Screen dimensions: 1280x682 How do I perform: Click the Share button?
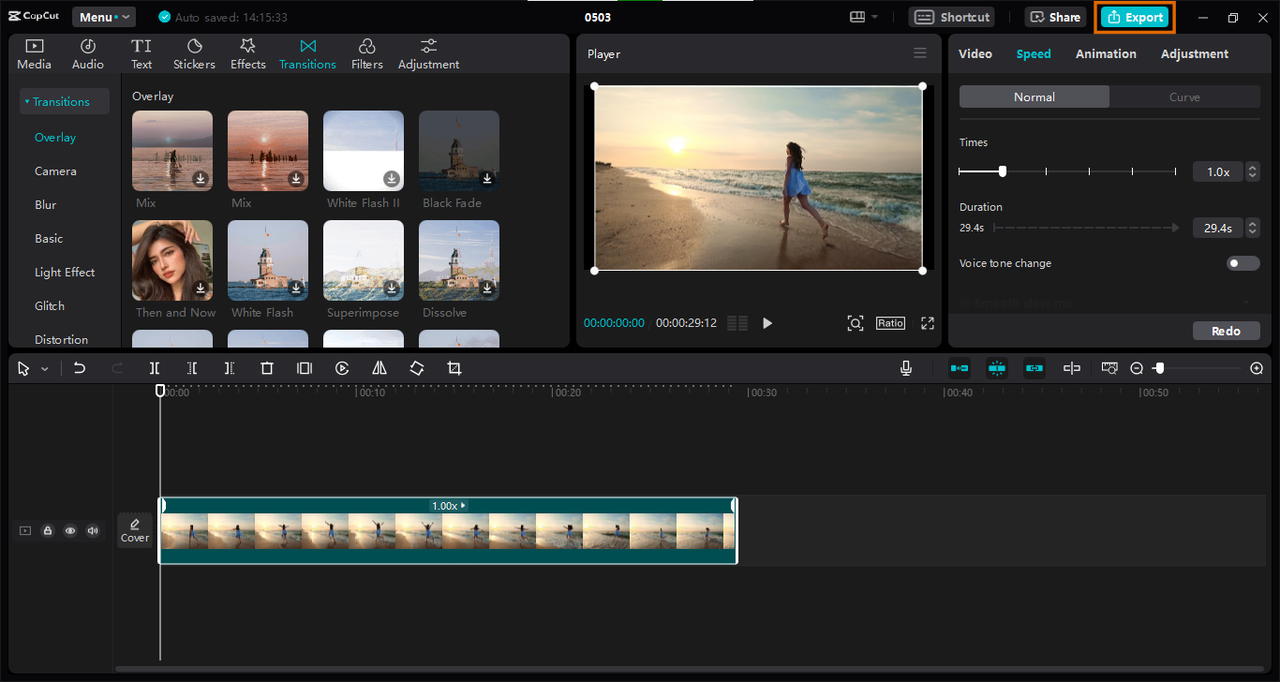(x=1055, y=17)
